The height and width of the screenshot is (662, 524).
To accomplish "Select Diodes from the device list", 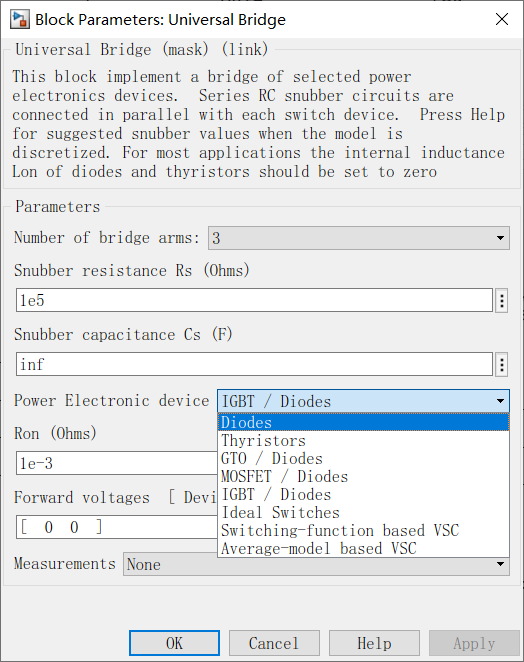I will click(x=363, y=422).
